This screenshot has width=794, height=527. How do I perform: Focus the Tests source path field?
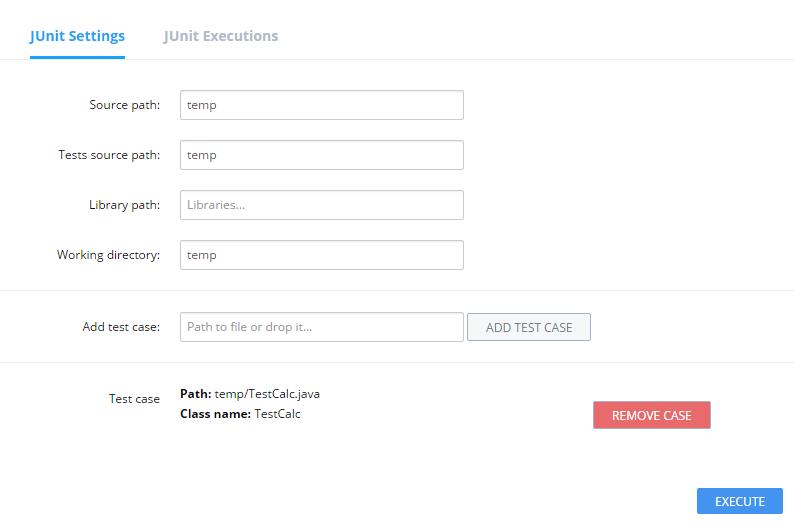321,155
